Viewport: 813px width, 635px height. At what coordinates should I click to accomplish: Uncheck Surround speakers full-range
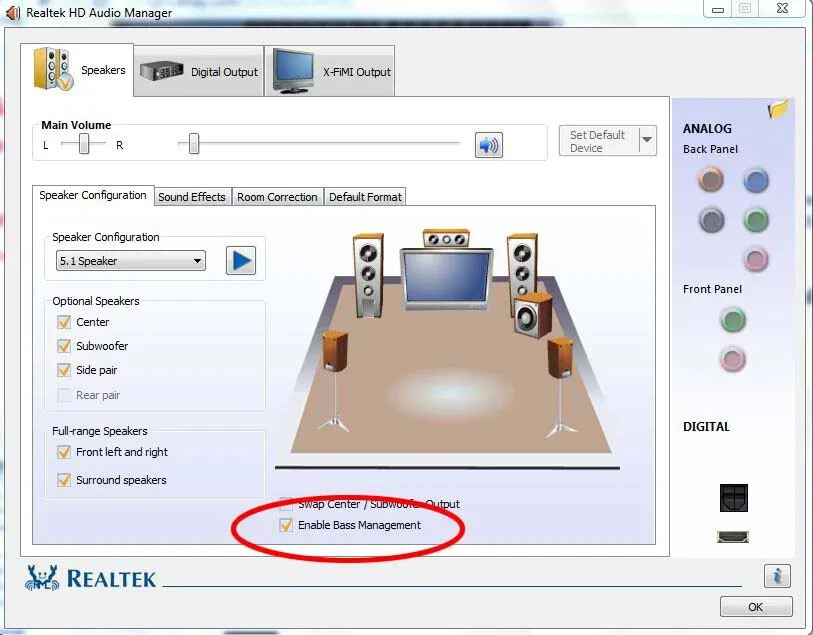point(64,480)
